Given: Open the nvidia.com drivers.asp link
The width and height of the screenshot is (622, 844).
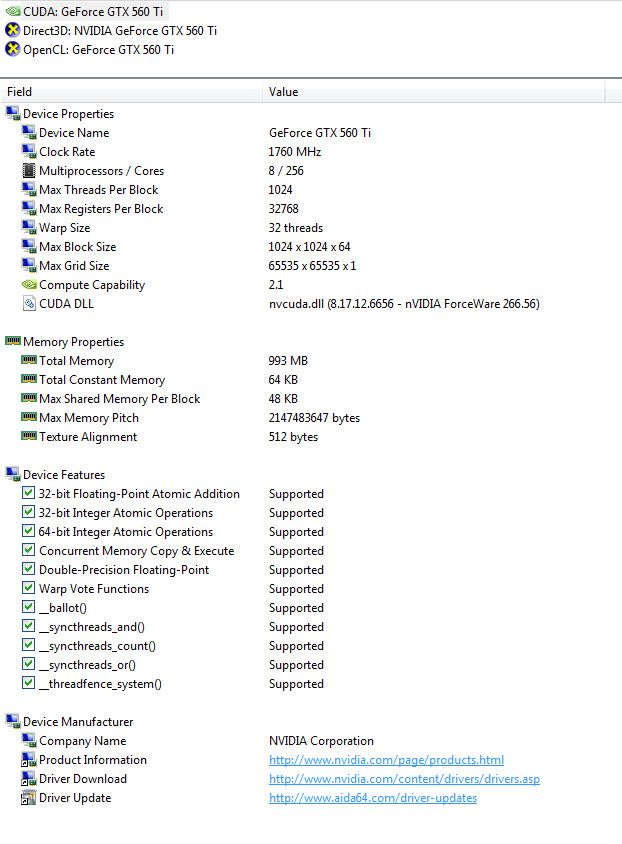Looking at the screenshot, I should (x=404, y=779).
